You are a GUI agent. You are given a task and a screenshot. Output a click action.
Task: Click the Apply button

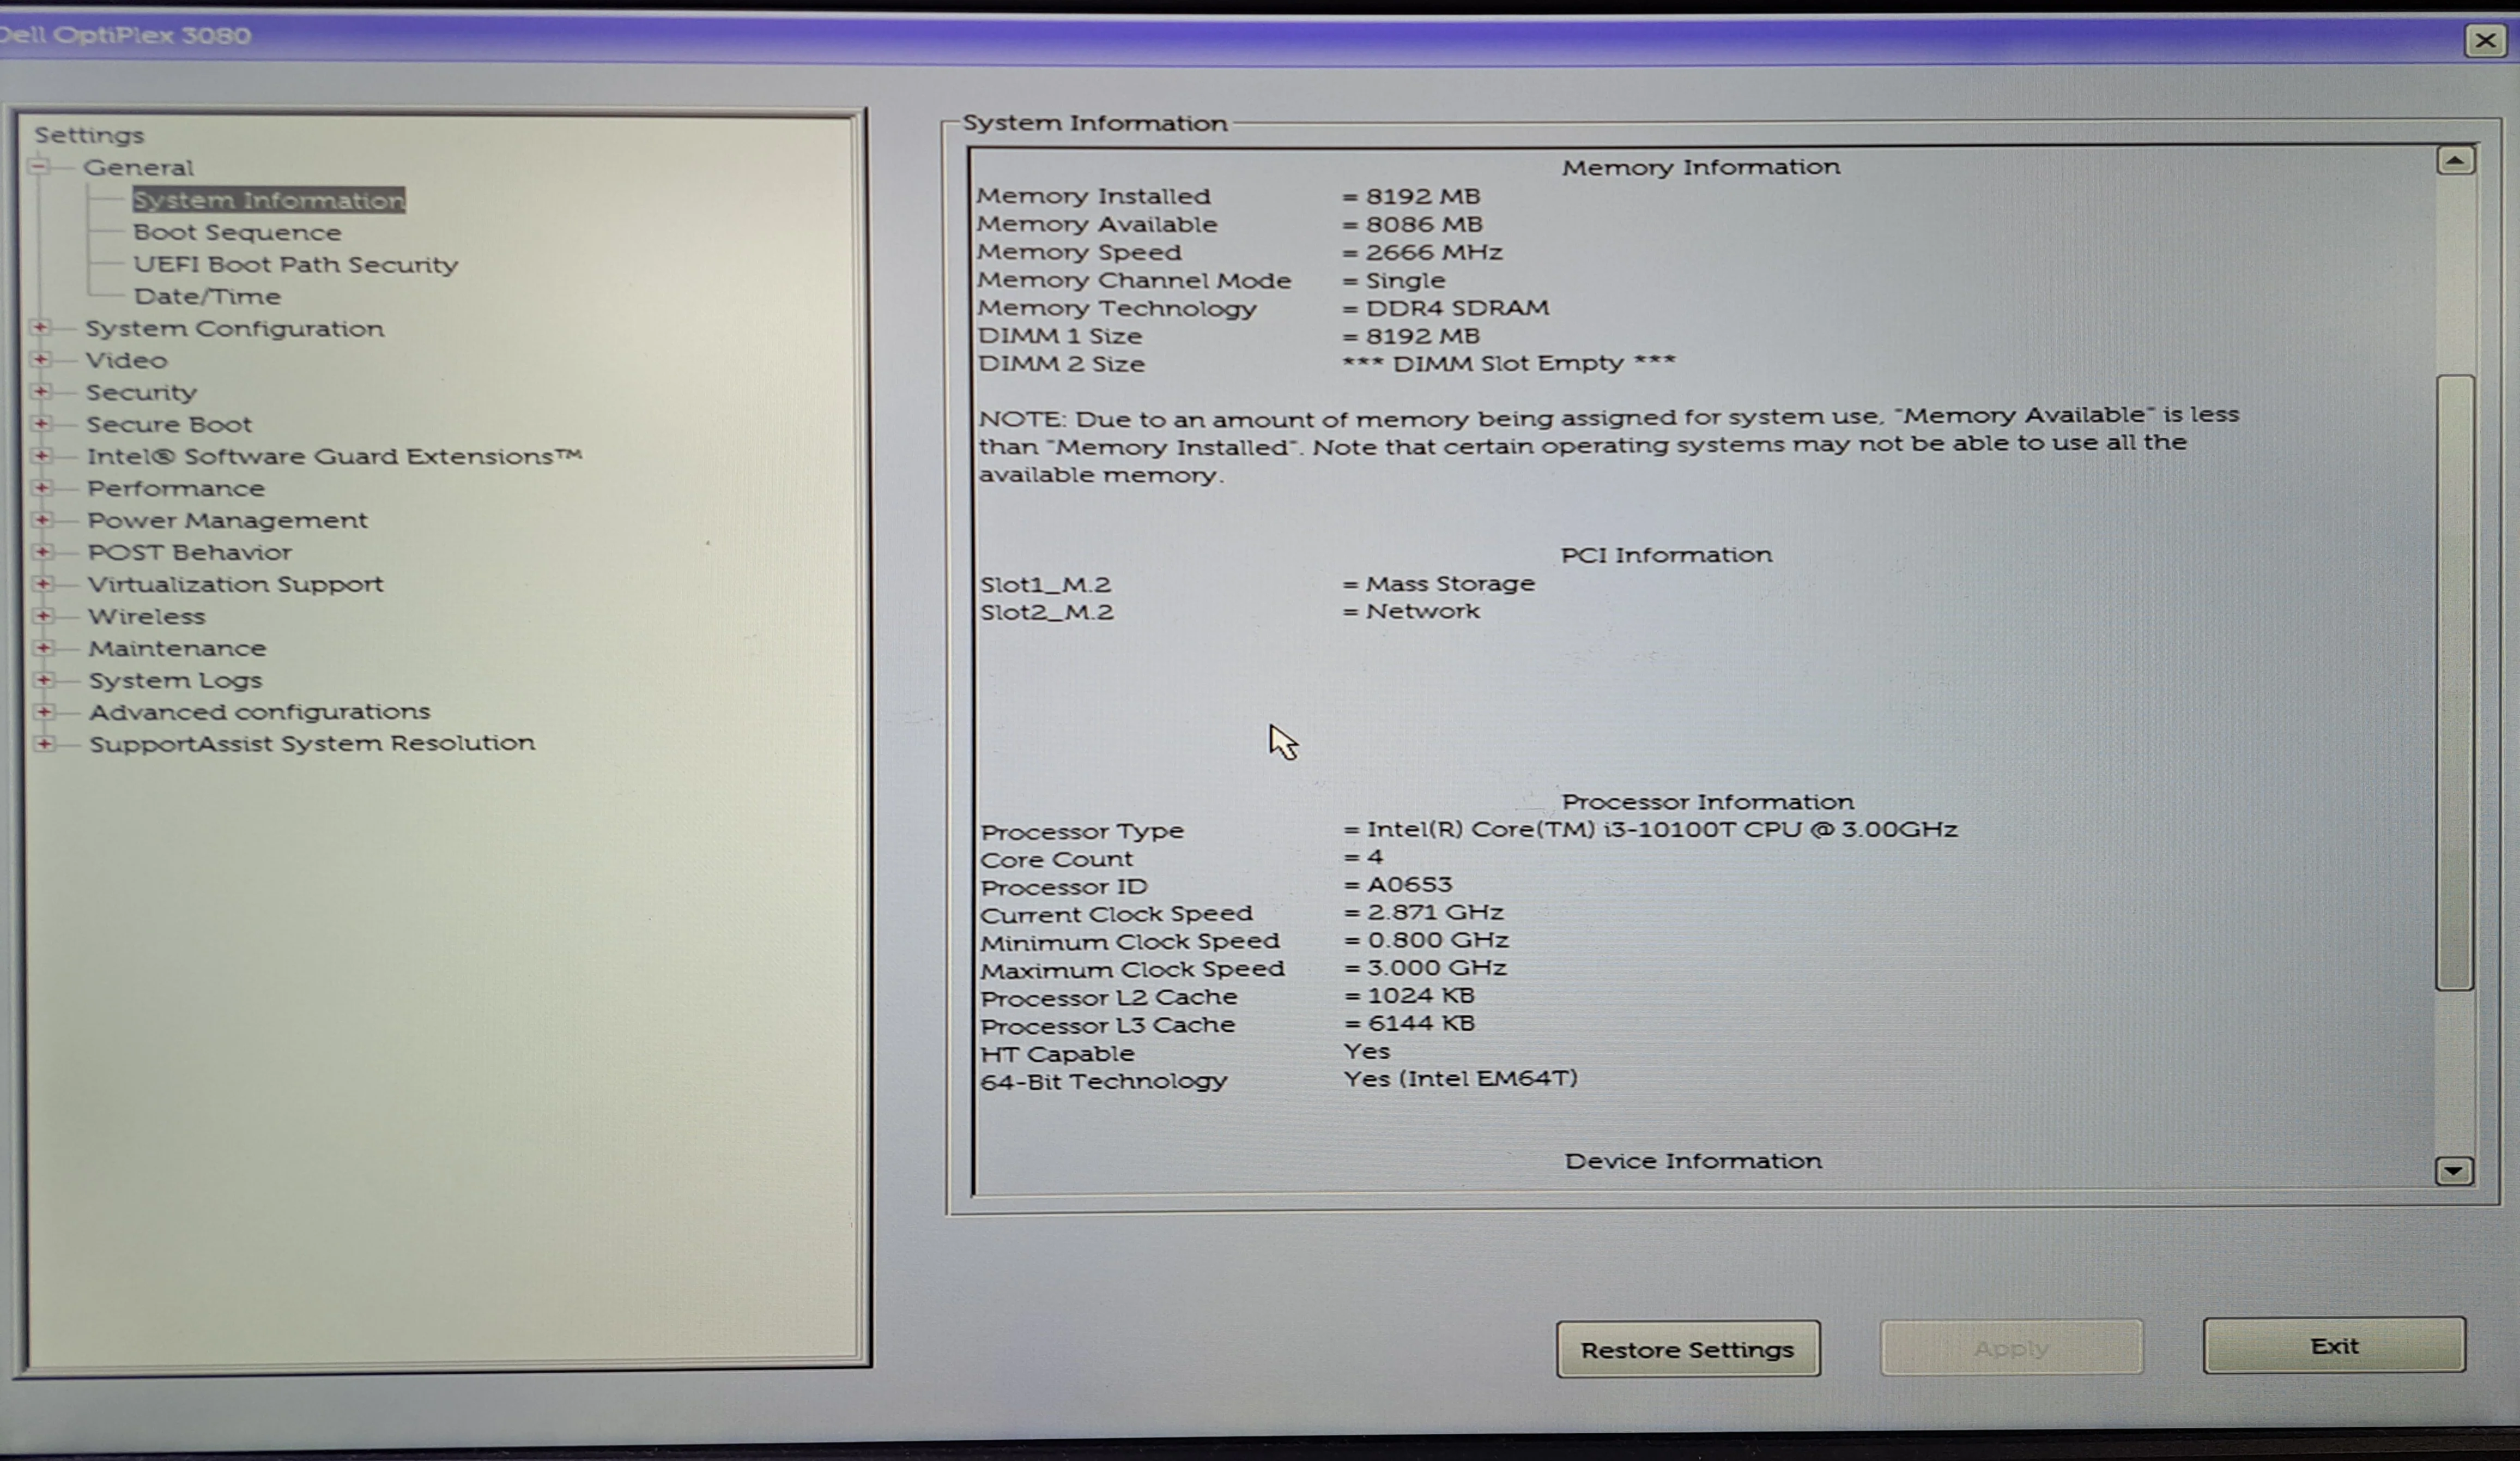(2011, 1348)
